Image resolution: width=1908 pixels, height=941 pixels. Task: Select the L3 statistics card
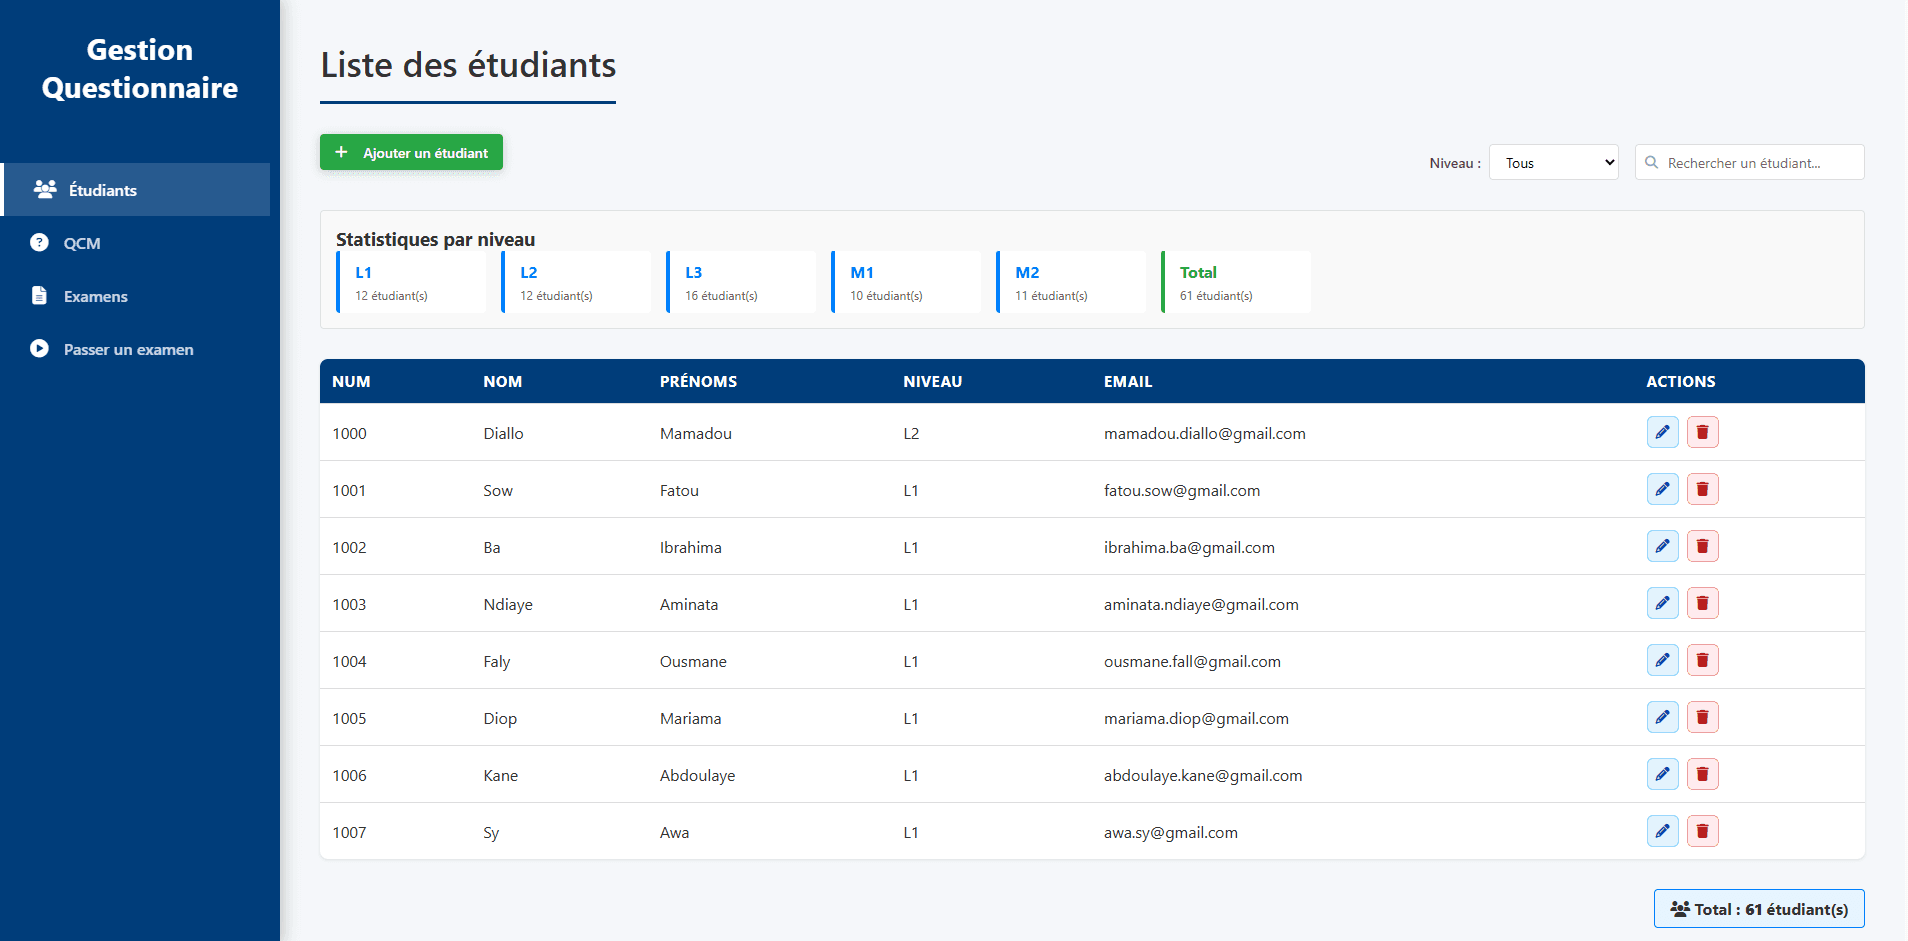pos(741,282)
